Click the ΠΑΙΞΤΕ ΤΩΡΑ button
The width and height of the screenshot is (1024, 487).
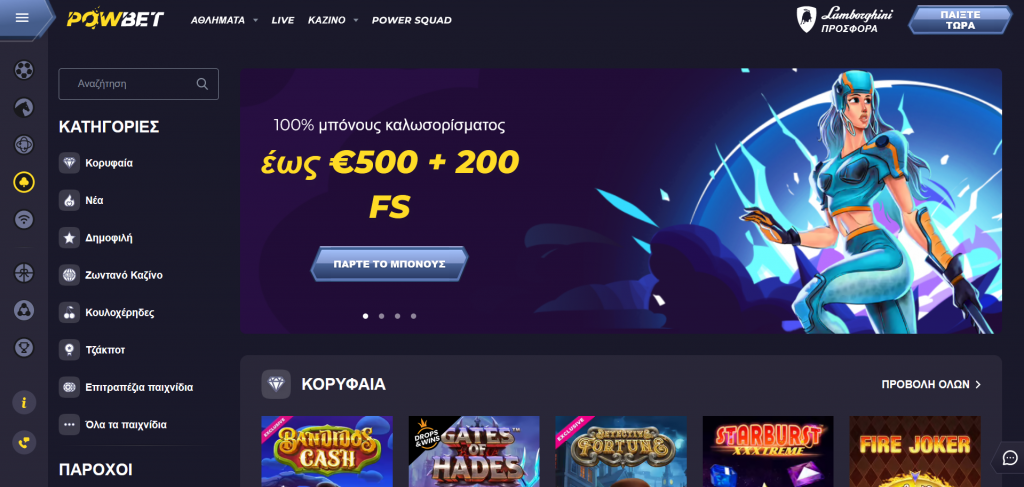pos(959,20)
